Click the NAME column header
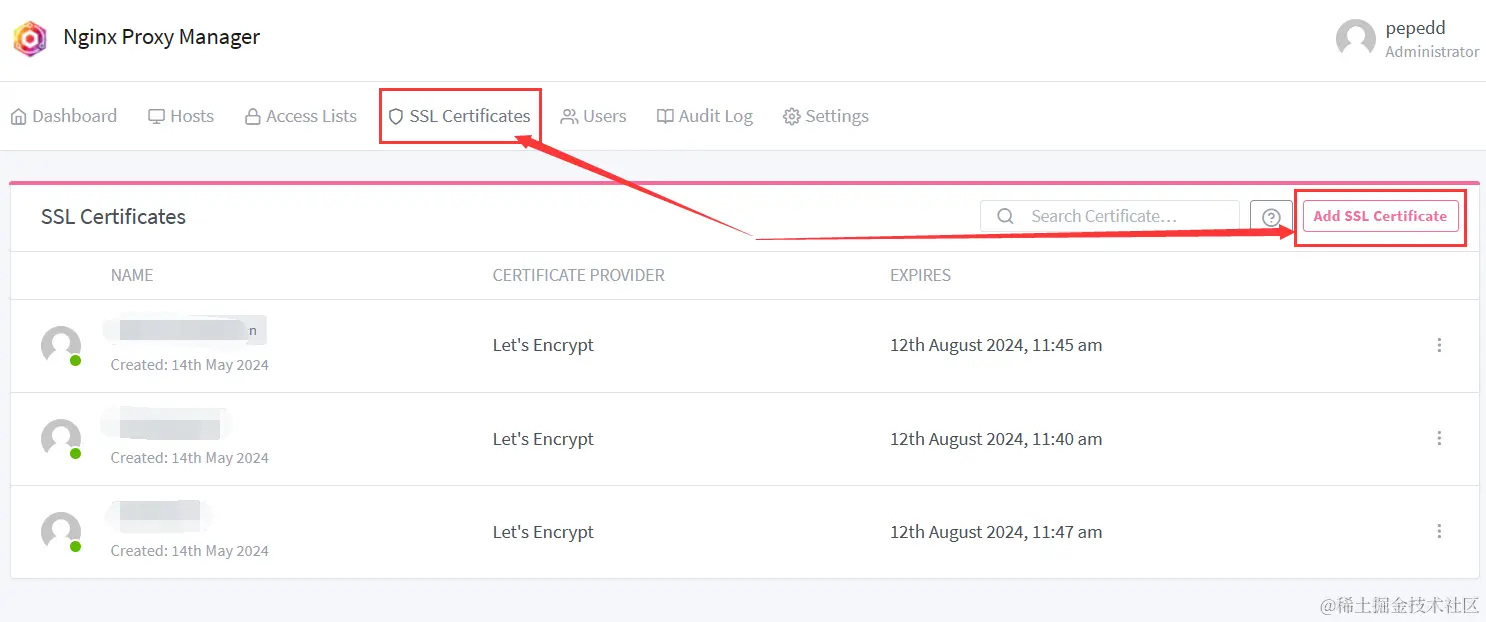The image size is (1486, 622). pos(132,275)
